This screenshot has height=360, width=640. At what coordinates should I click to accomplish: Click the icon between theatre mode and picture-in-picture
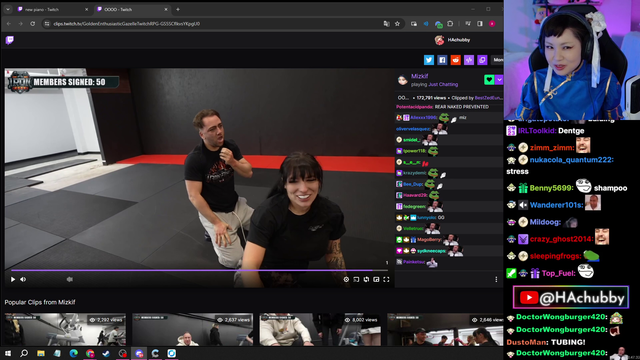366,279
